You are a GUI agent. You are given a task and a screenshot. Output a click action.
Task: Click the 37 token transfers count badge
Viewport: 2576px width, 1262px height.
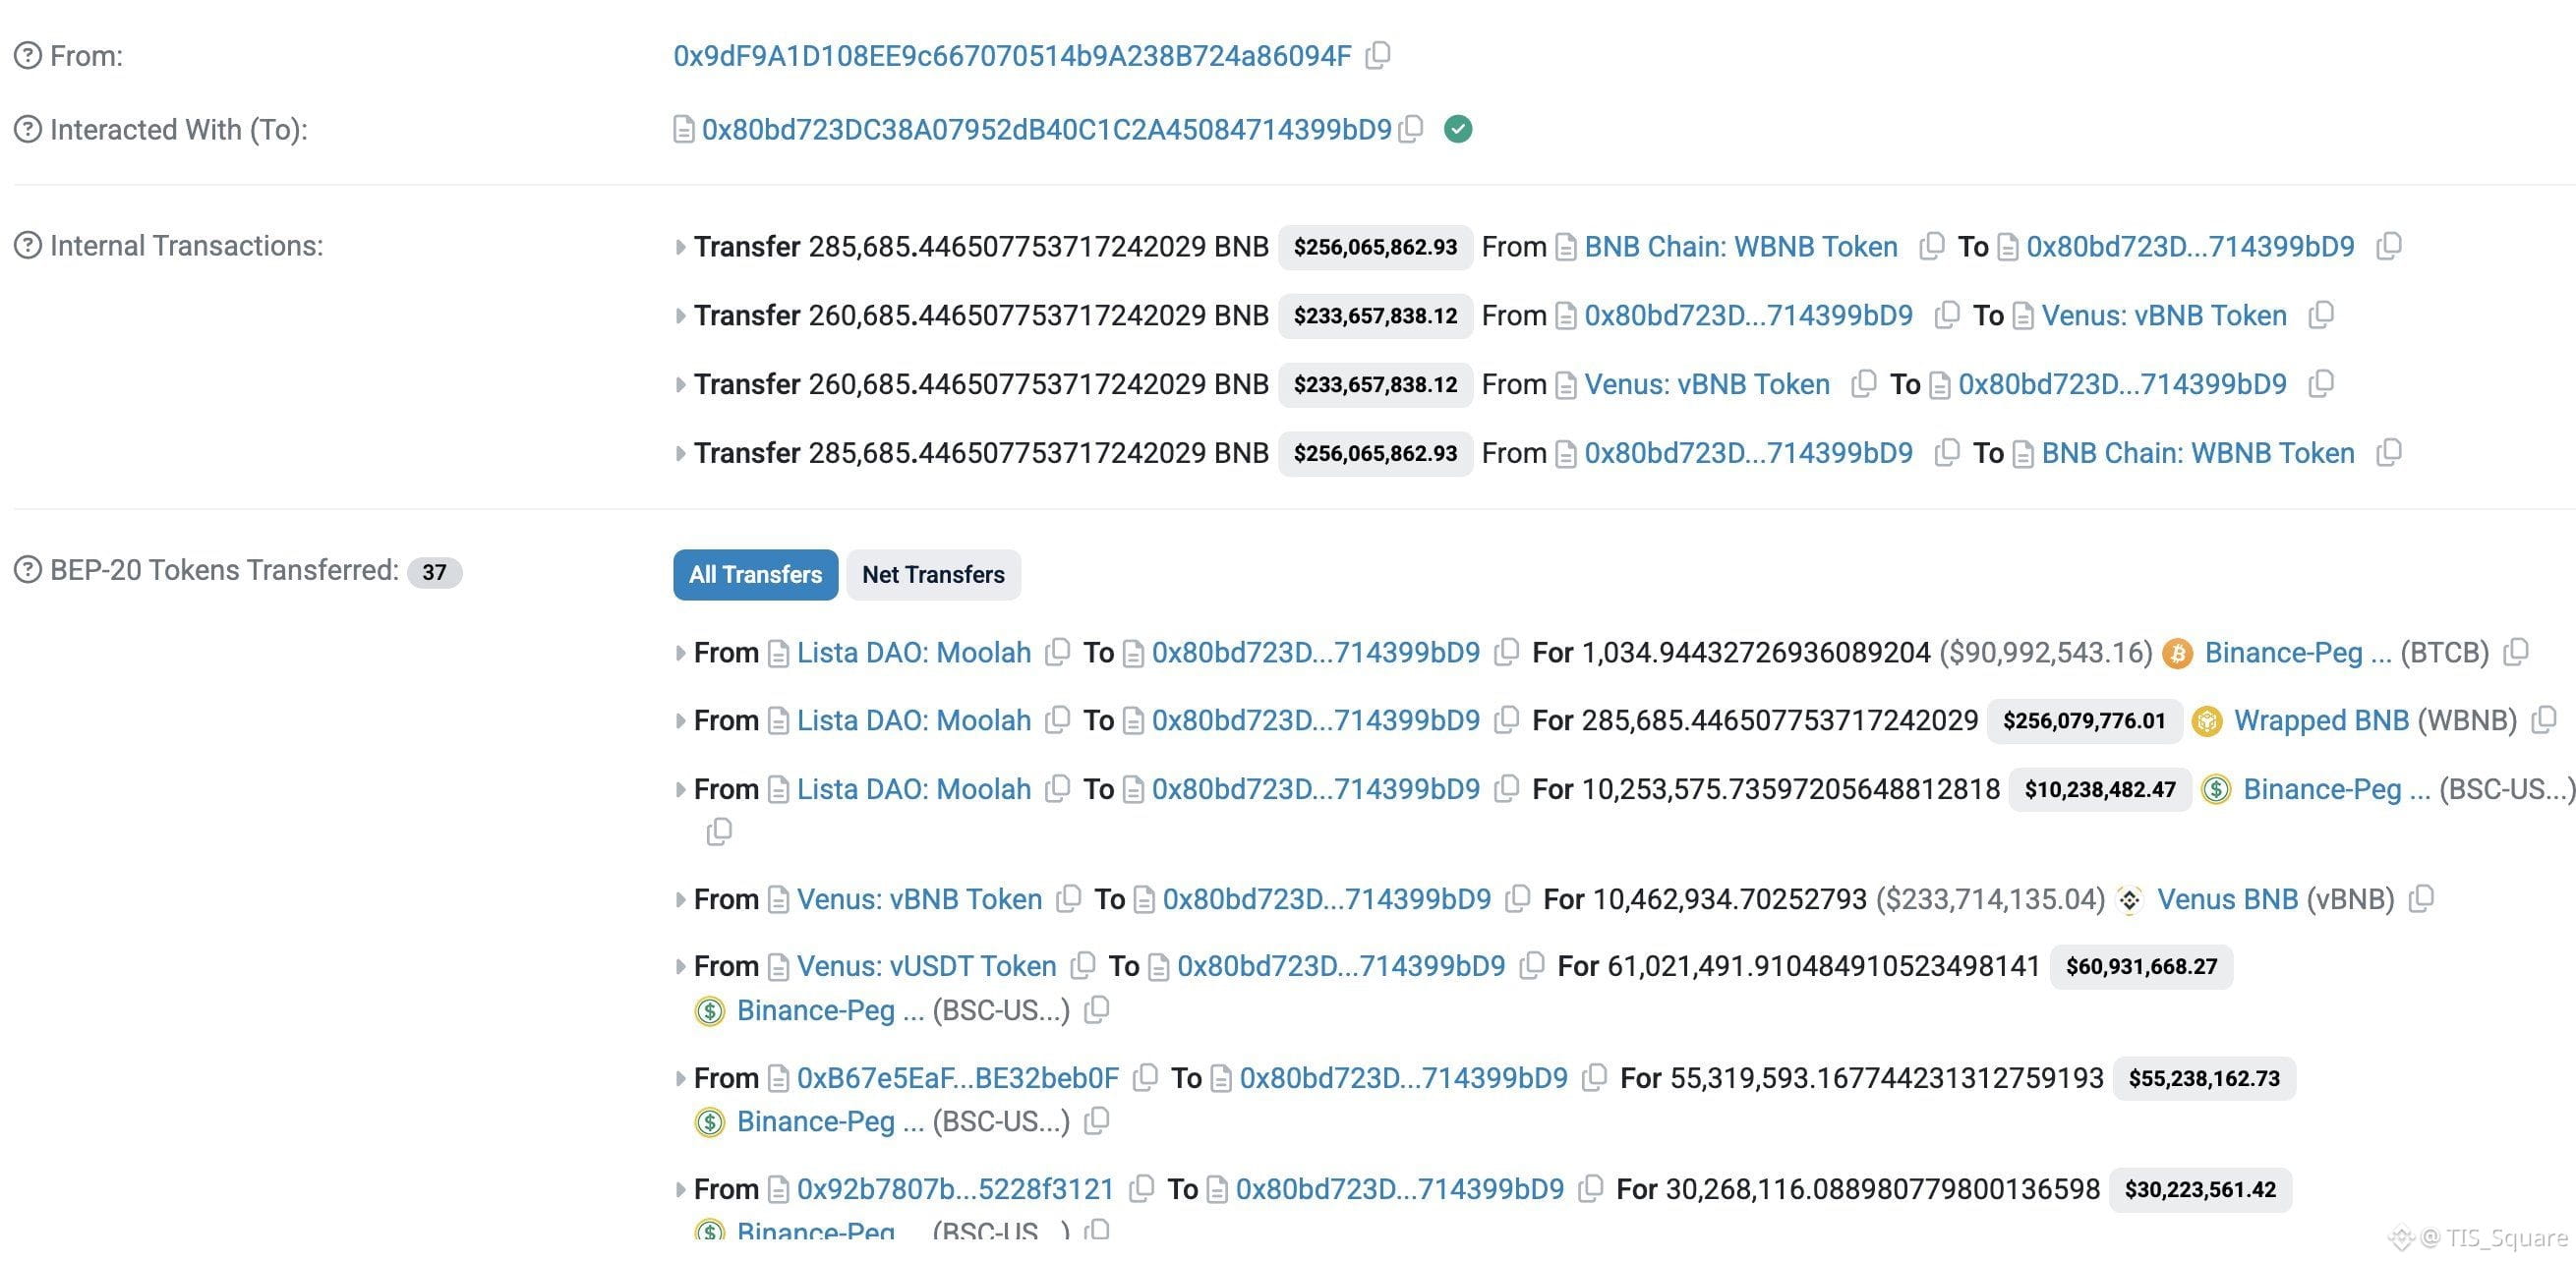(434, 572)
